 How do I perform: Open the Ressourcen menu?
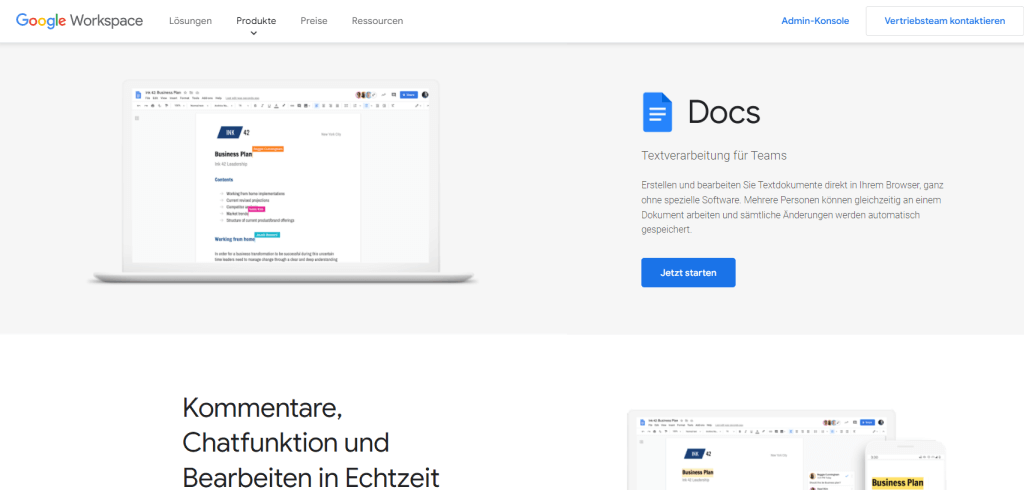point(377,21)
